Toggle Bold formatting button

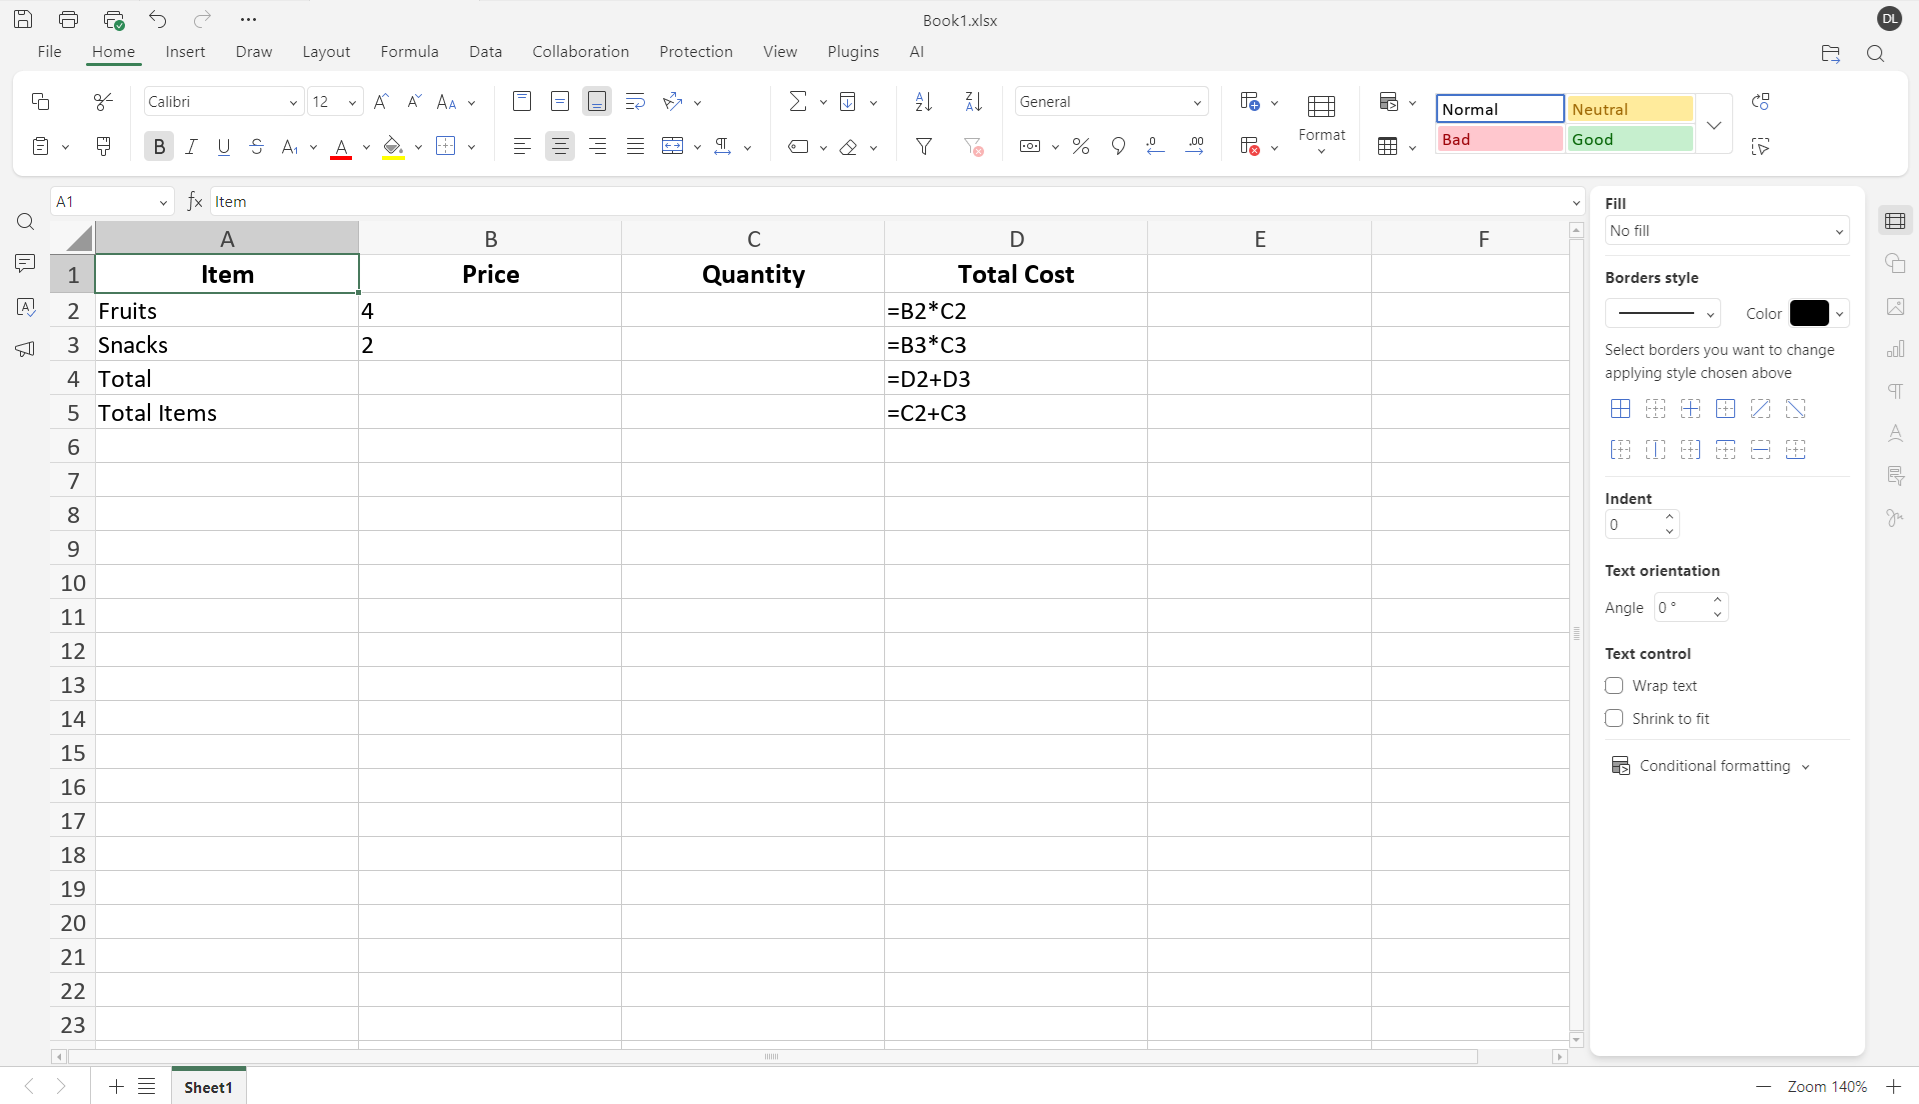pos(158,147)
